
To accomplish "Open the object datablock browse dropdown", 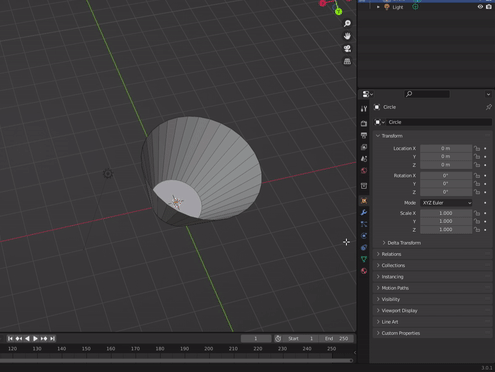I will (x=379, y=122).
